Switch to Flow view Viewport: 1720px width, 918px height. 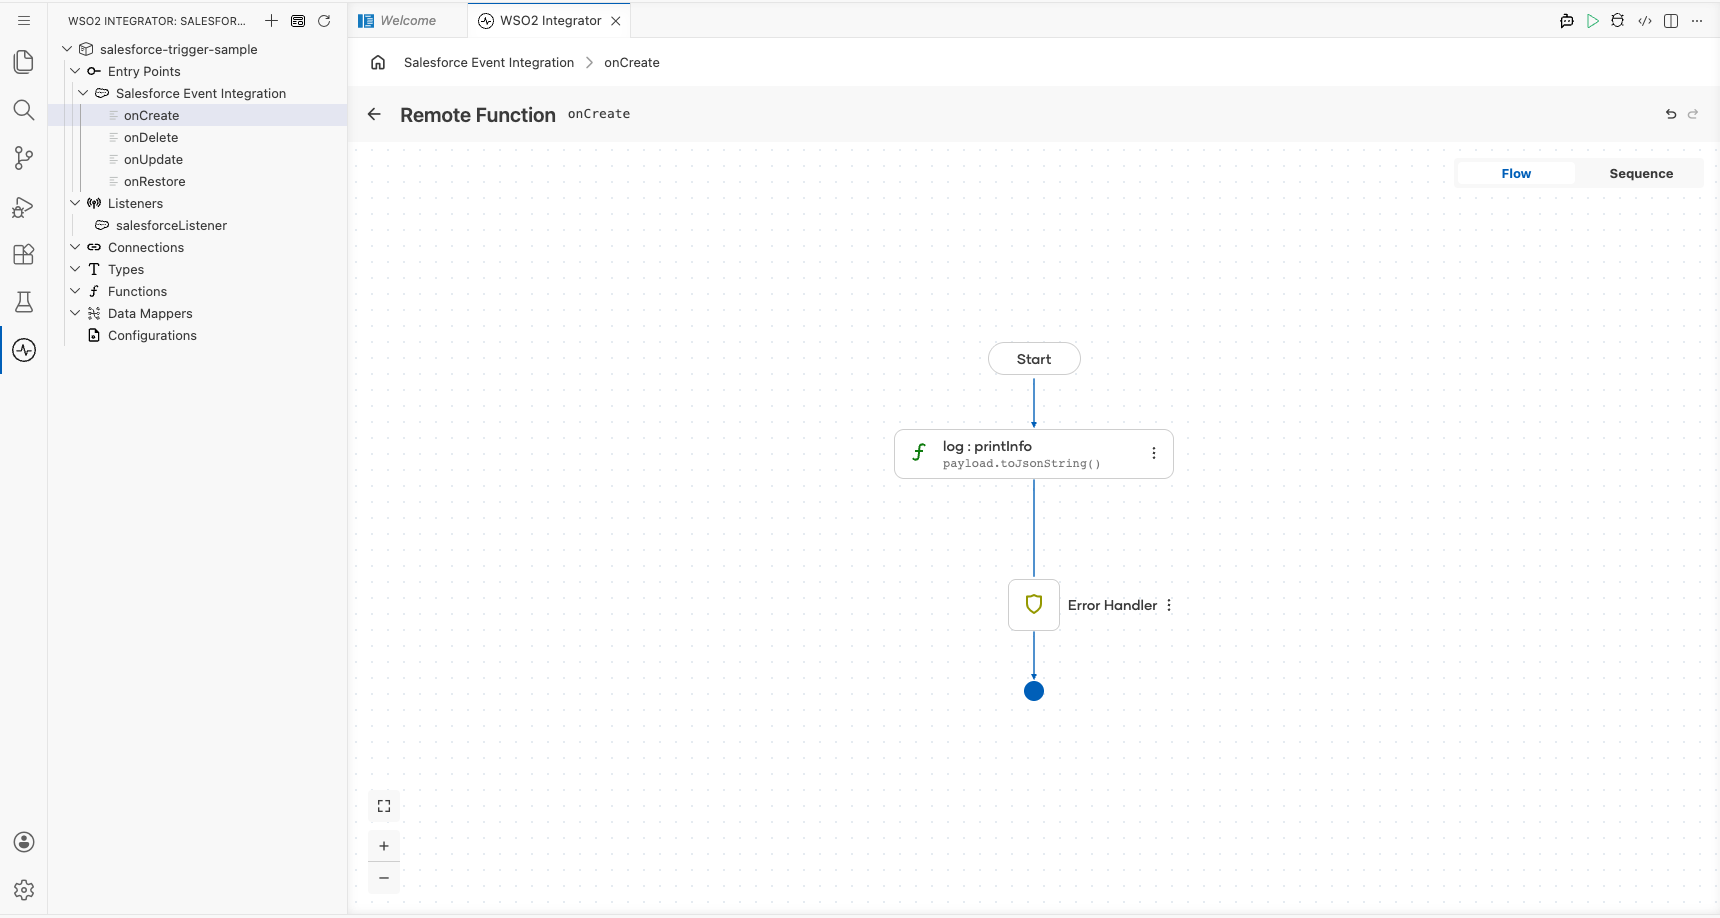coord(1516,173)
